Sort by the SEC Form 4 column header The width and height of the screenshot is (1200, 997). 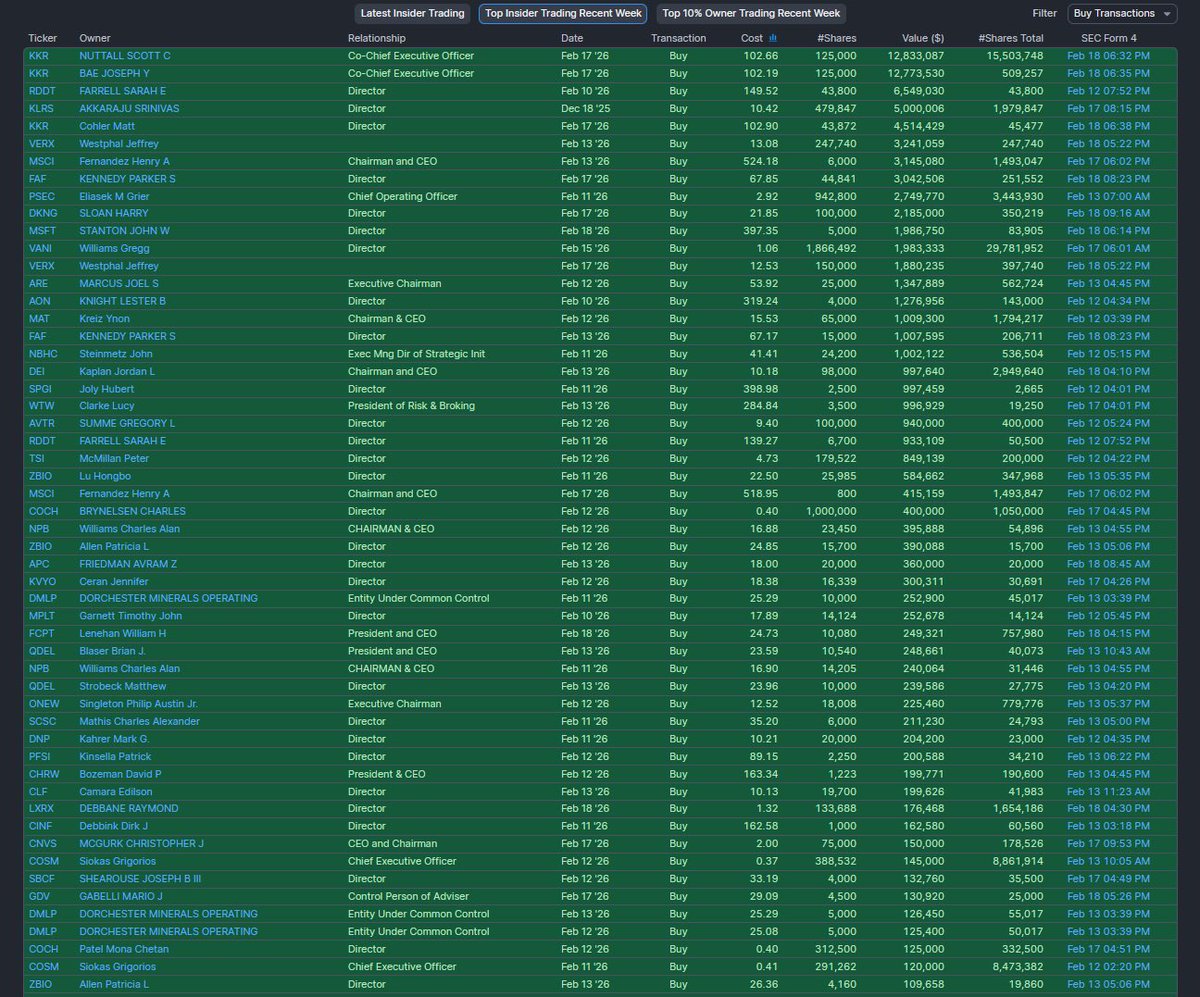[x=1109, y=38]
